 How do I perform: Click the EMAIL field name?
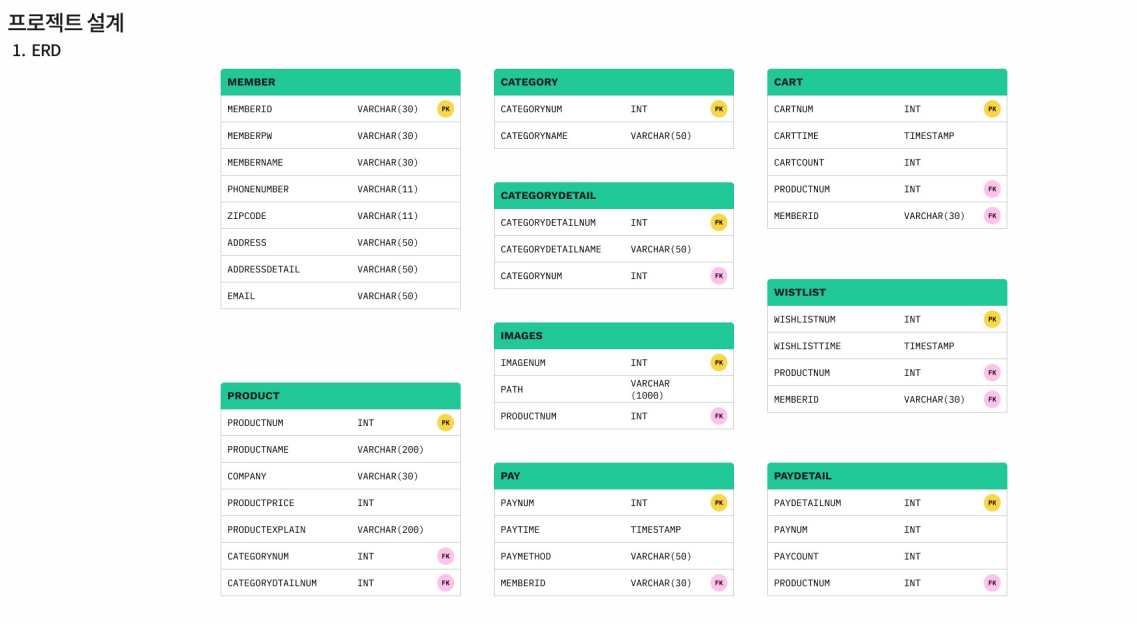(241, 296)
